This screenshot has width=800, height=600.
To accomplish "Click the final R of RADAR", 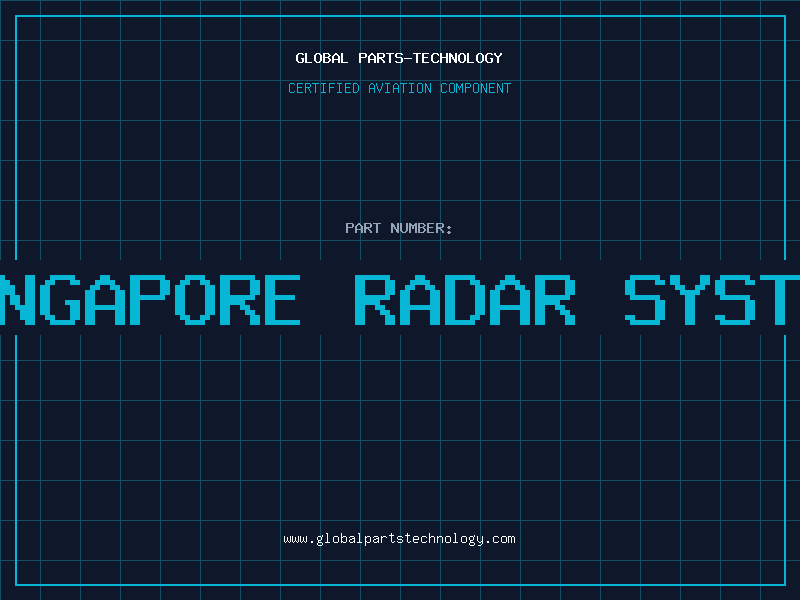I will 555,299.
